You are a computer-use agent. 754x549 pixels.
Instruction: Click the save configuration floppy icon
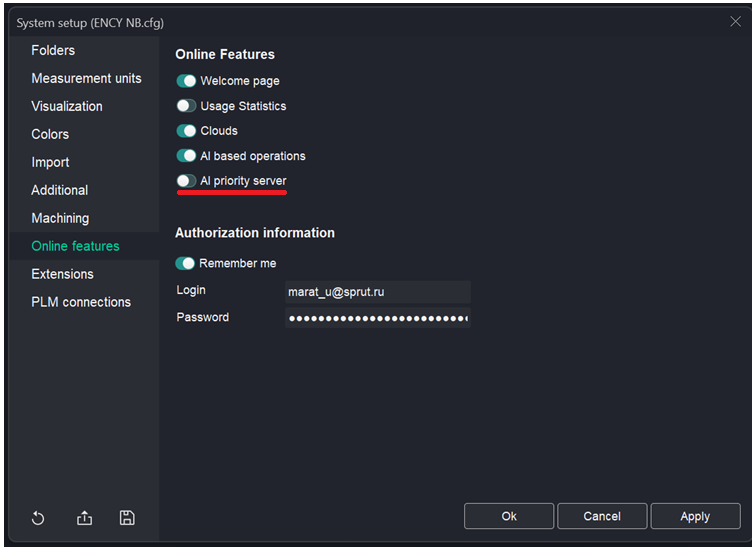(x=127, y=518)
